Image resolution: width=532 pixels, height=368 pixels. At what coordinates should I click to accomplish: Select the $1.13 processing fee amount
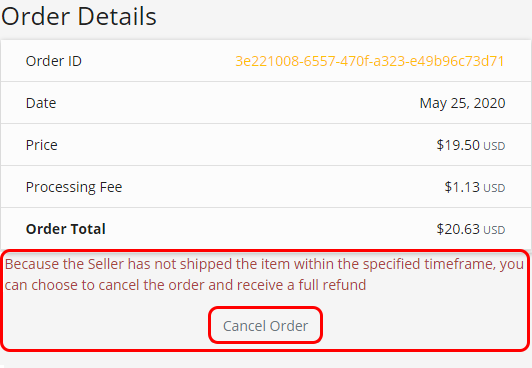point(462,187)
